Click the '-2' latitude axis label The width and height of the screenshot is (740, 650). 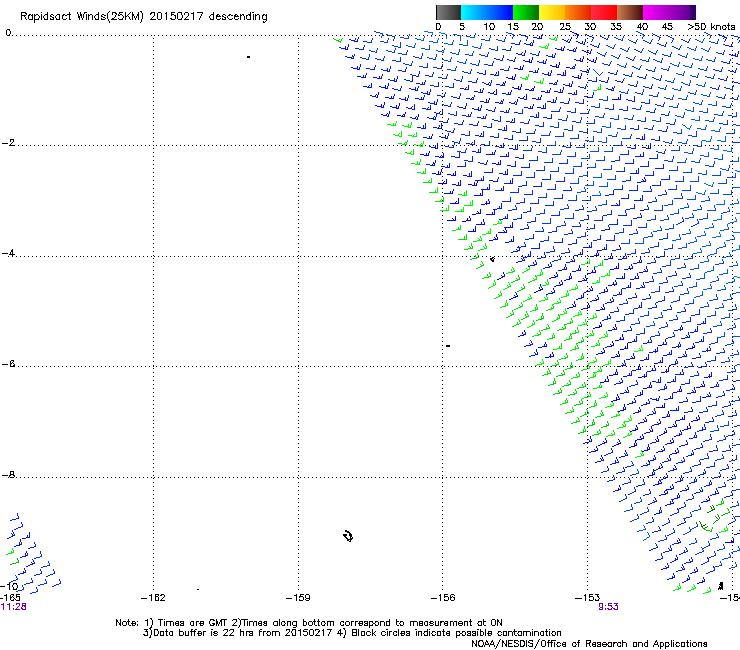pos(8,143)
